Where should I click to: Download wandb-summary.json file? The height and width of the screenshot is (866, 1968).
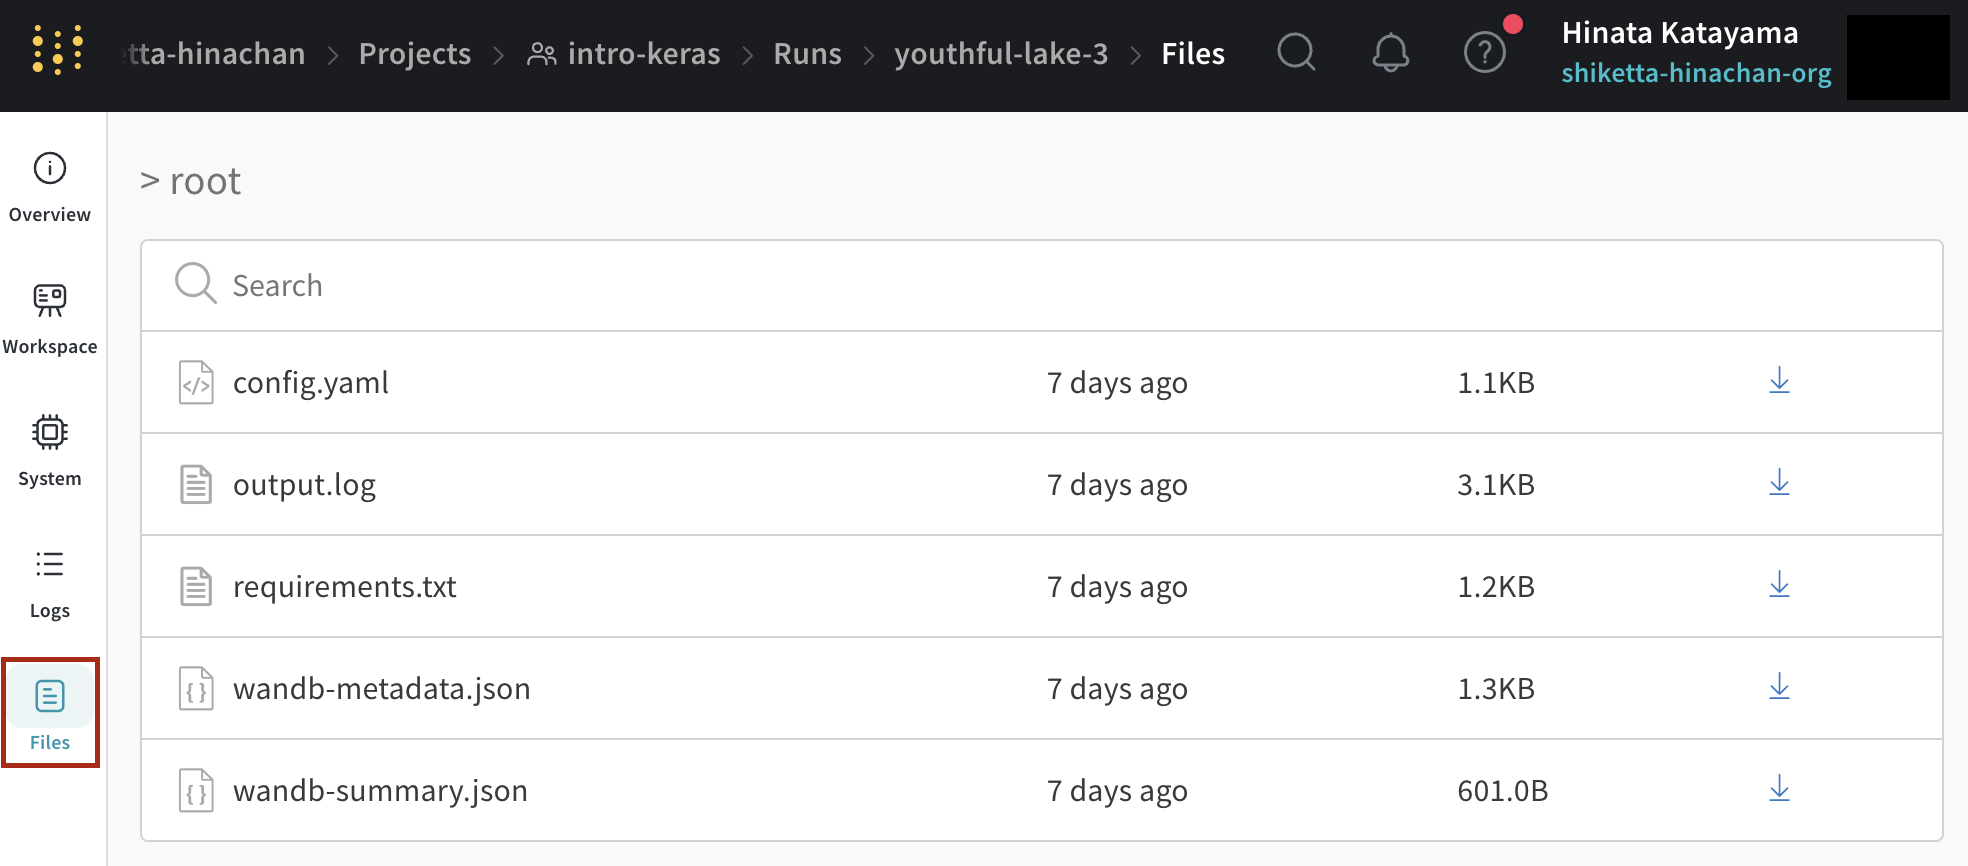pyautogui.click(x=1779, y=789)
